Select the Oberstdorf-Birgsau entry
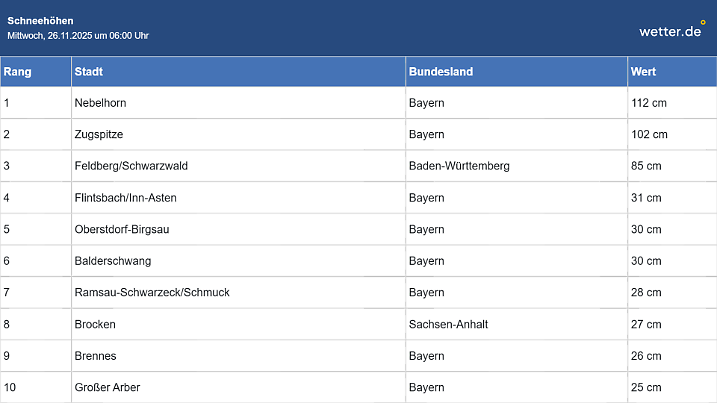The width and height of the screenshot is (717, 403). 122,229
